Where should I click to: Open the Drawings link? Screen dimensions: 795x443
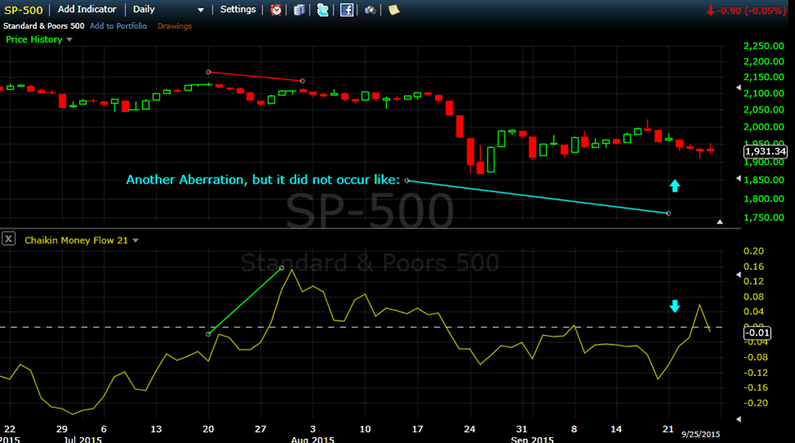[x=174, y=26]
